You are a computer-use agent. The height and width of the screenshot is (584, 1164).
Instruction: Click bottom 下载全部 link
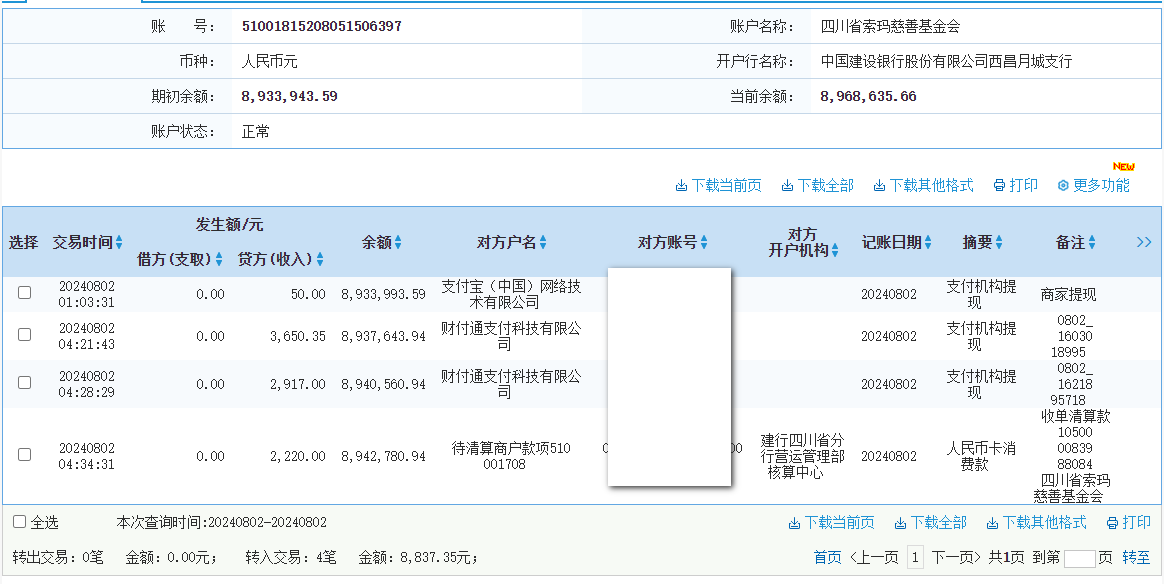coord(930,523)
